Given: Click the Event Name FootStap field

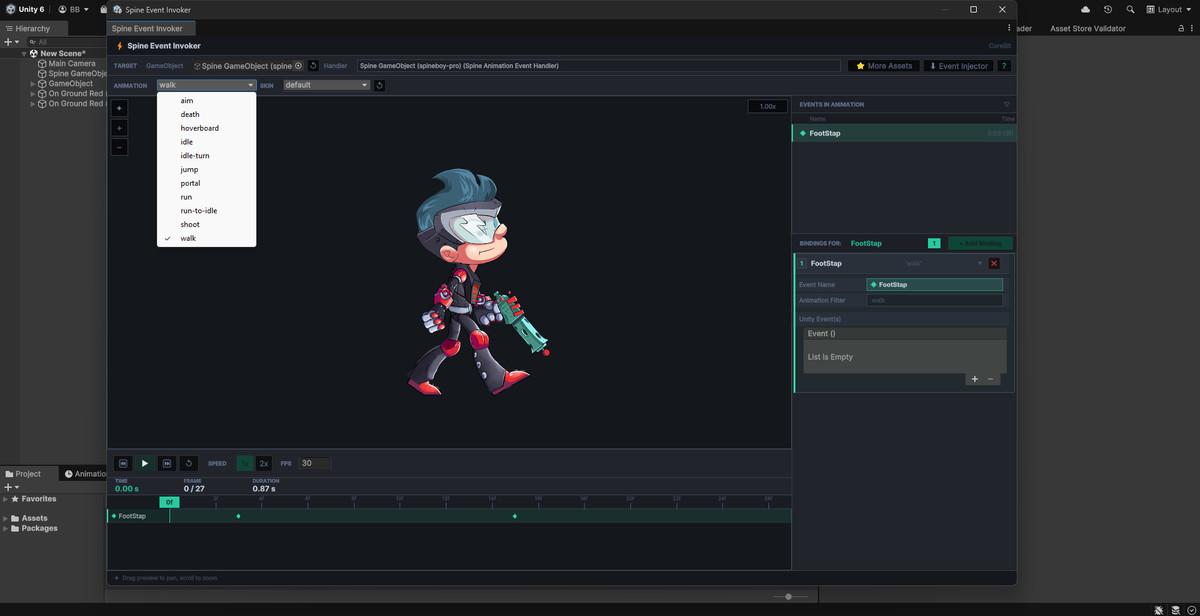Looking at the screenshot, I should coord(935,284).
